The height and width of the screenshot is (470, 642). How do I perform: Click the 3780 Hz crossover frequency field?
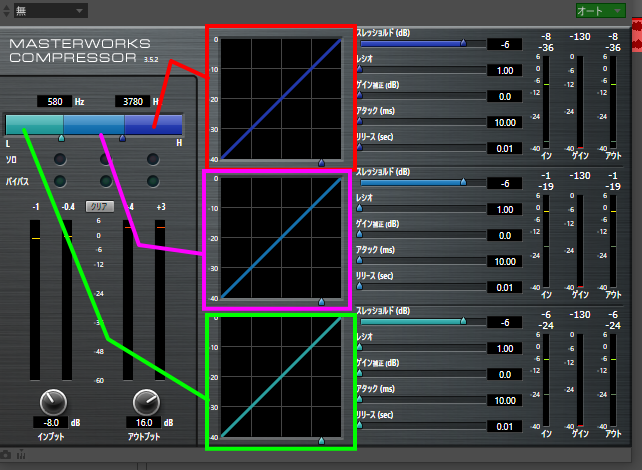(x=133, y=101)
